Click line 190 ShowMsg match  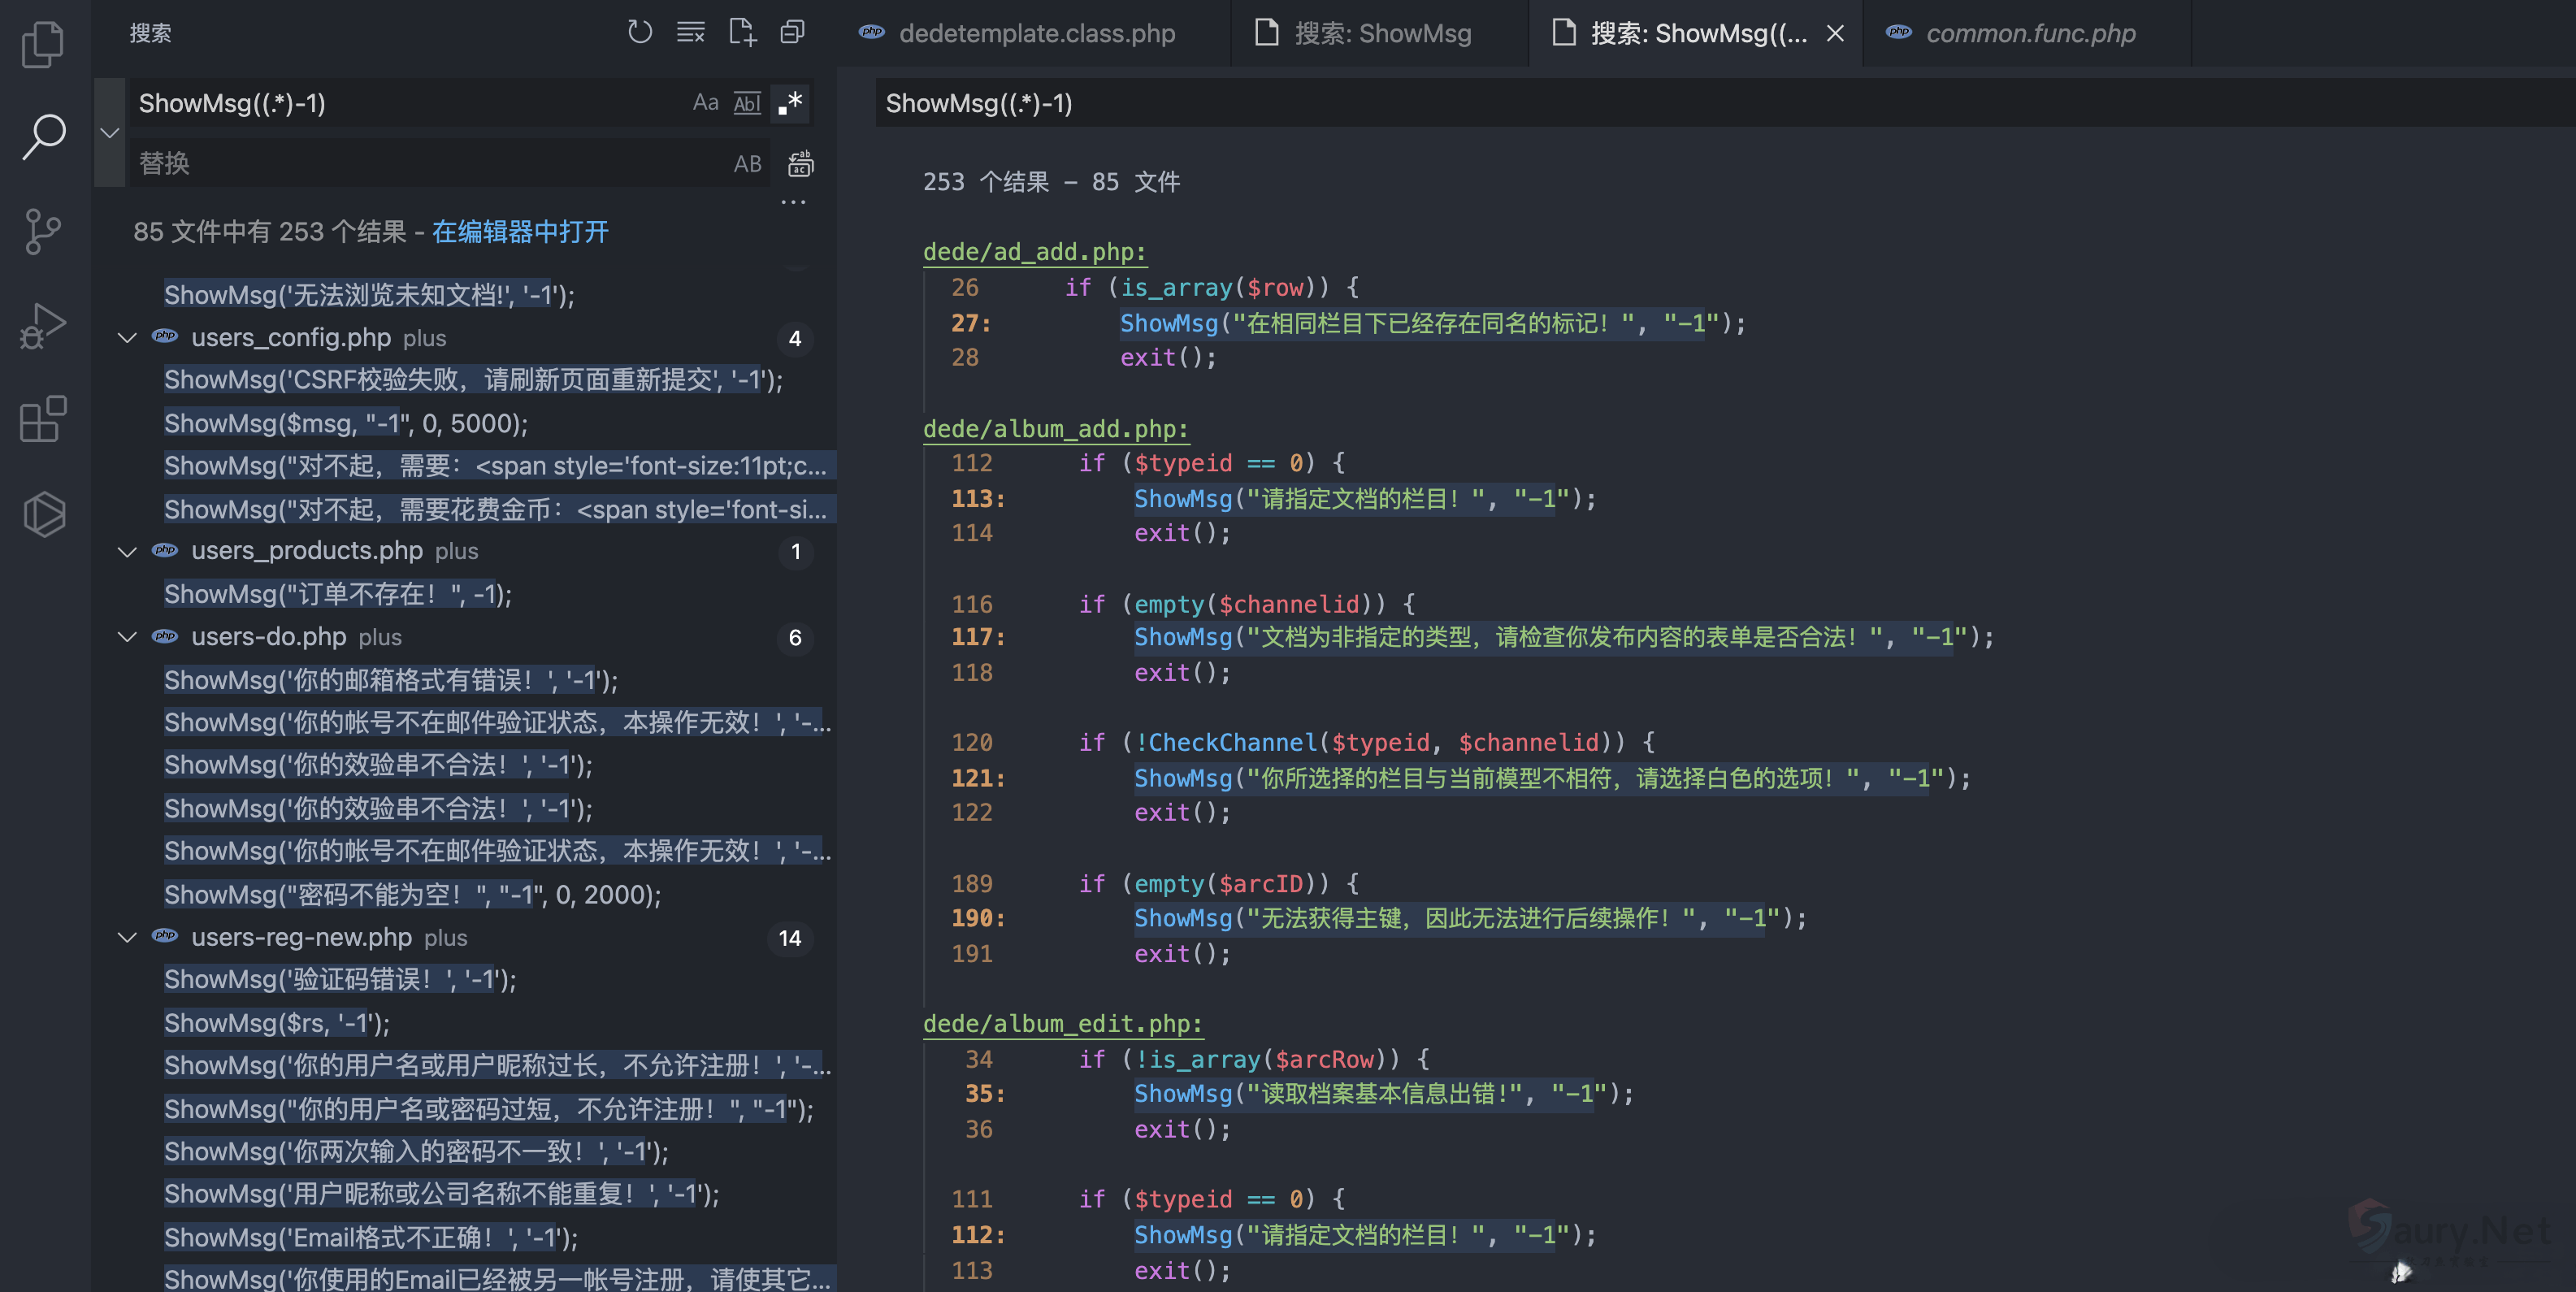1470,918
